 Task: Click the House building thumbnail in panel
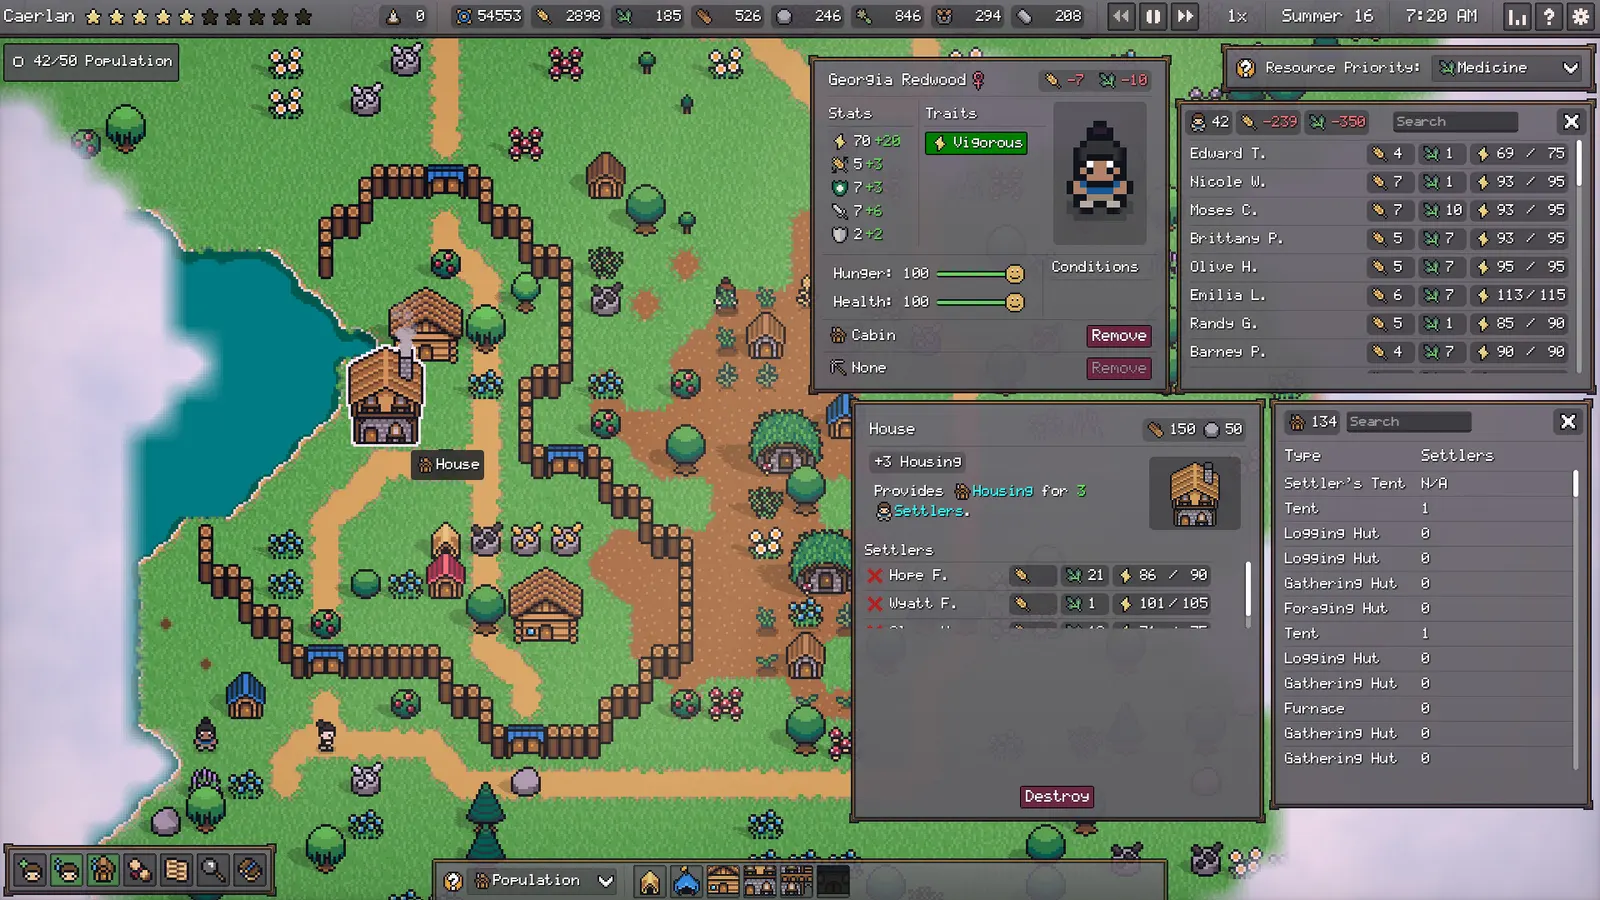pyautogui.click(x=1195, y=493)
